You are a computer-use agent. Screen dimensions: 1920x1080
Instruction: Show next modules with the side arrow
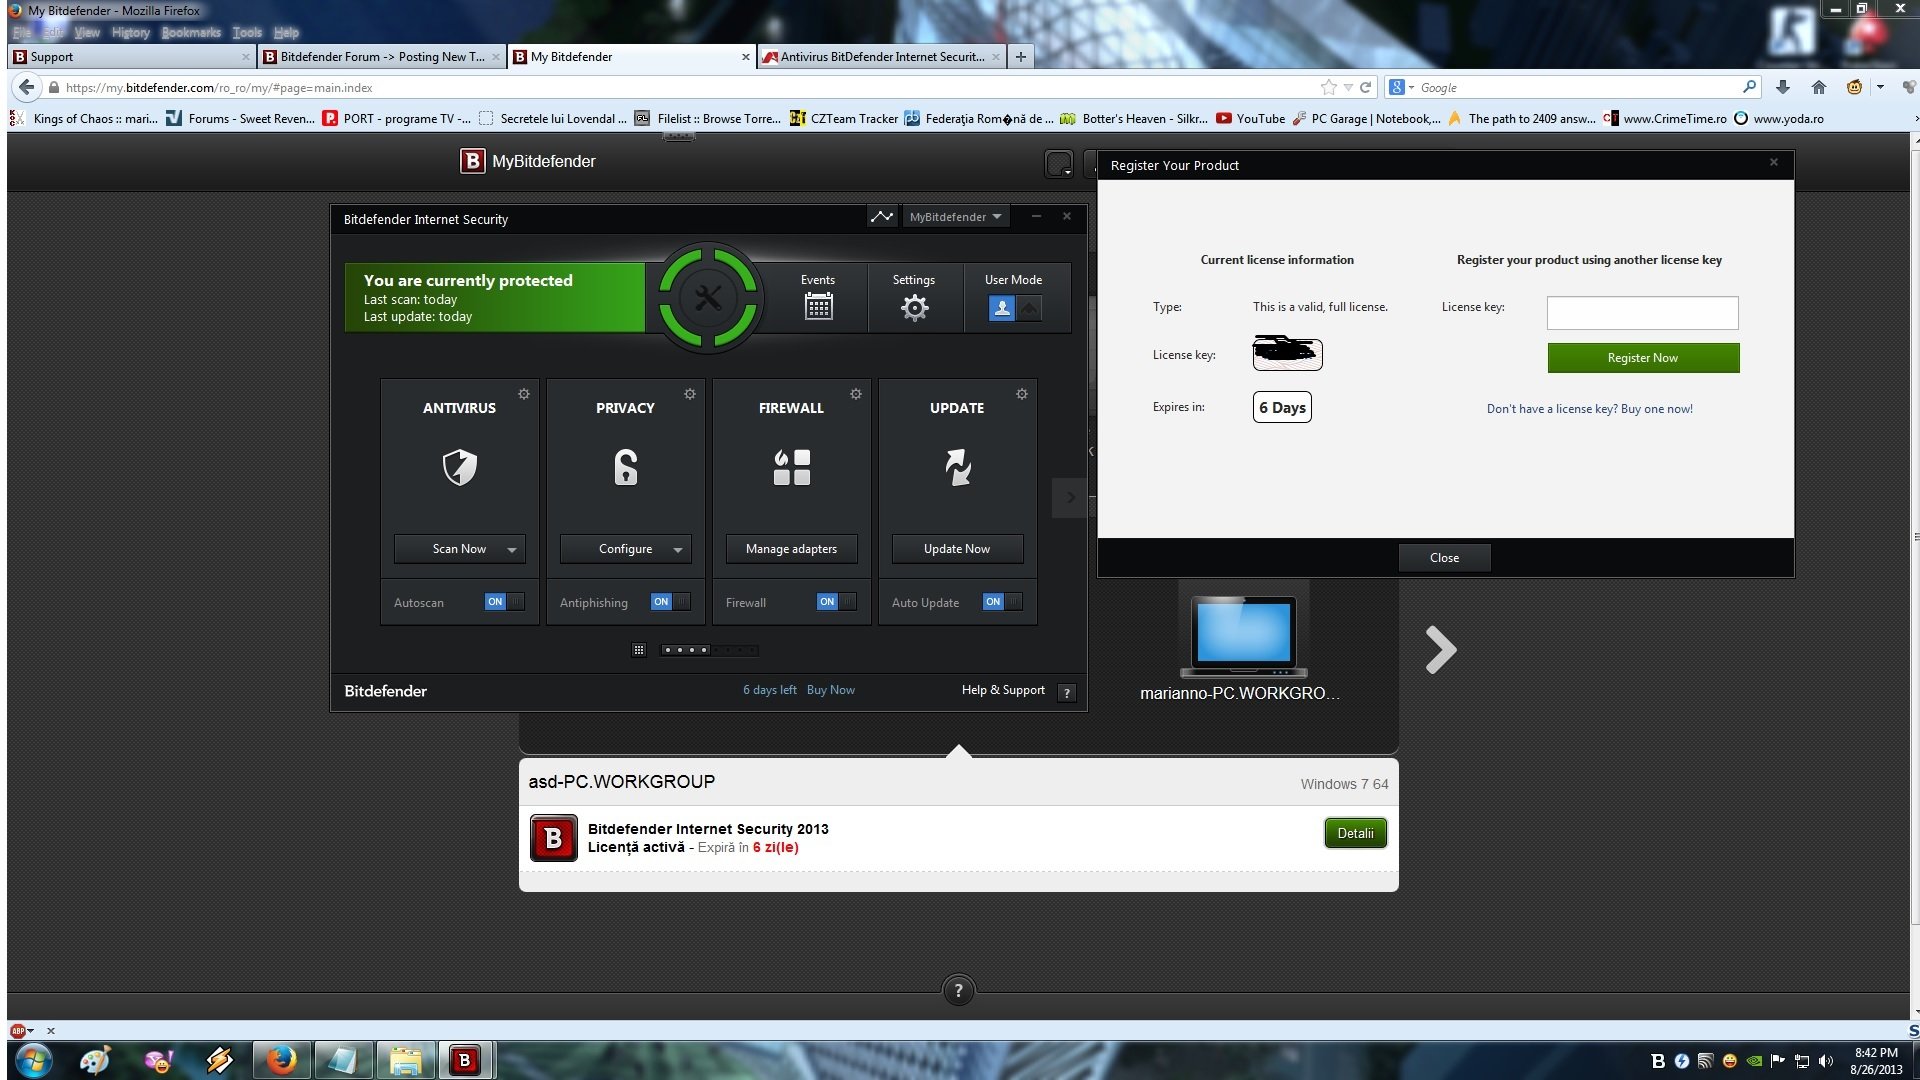point(1070,497)
